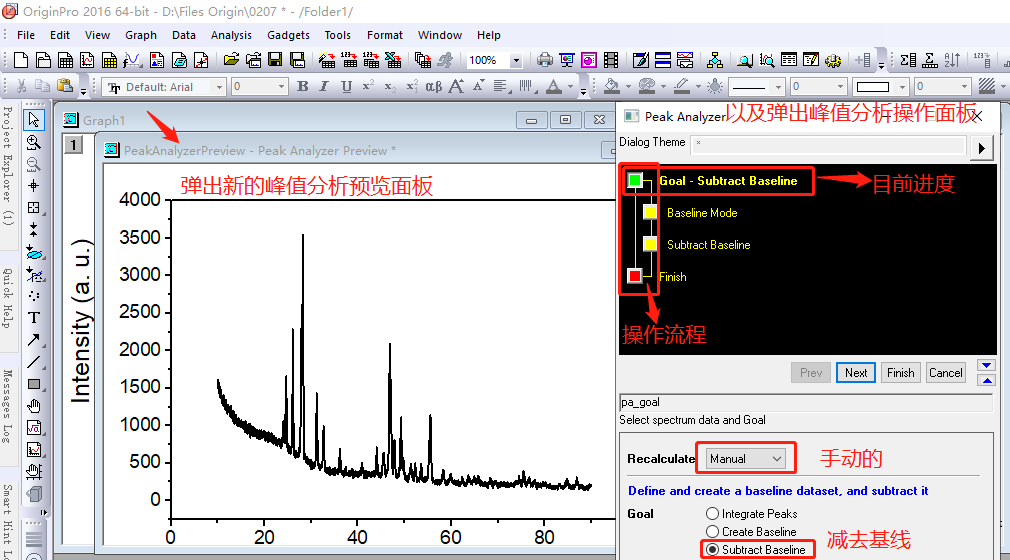The width and height of the screenshot is (1010, 560).
Task: Activate the Zoom In tool
Action: pyautogui.click(x=33, y=142)
